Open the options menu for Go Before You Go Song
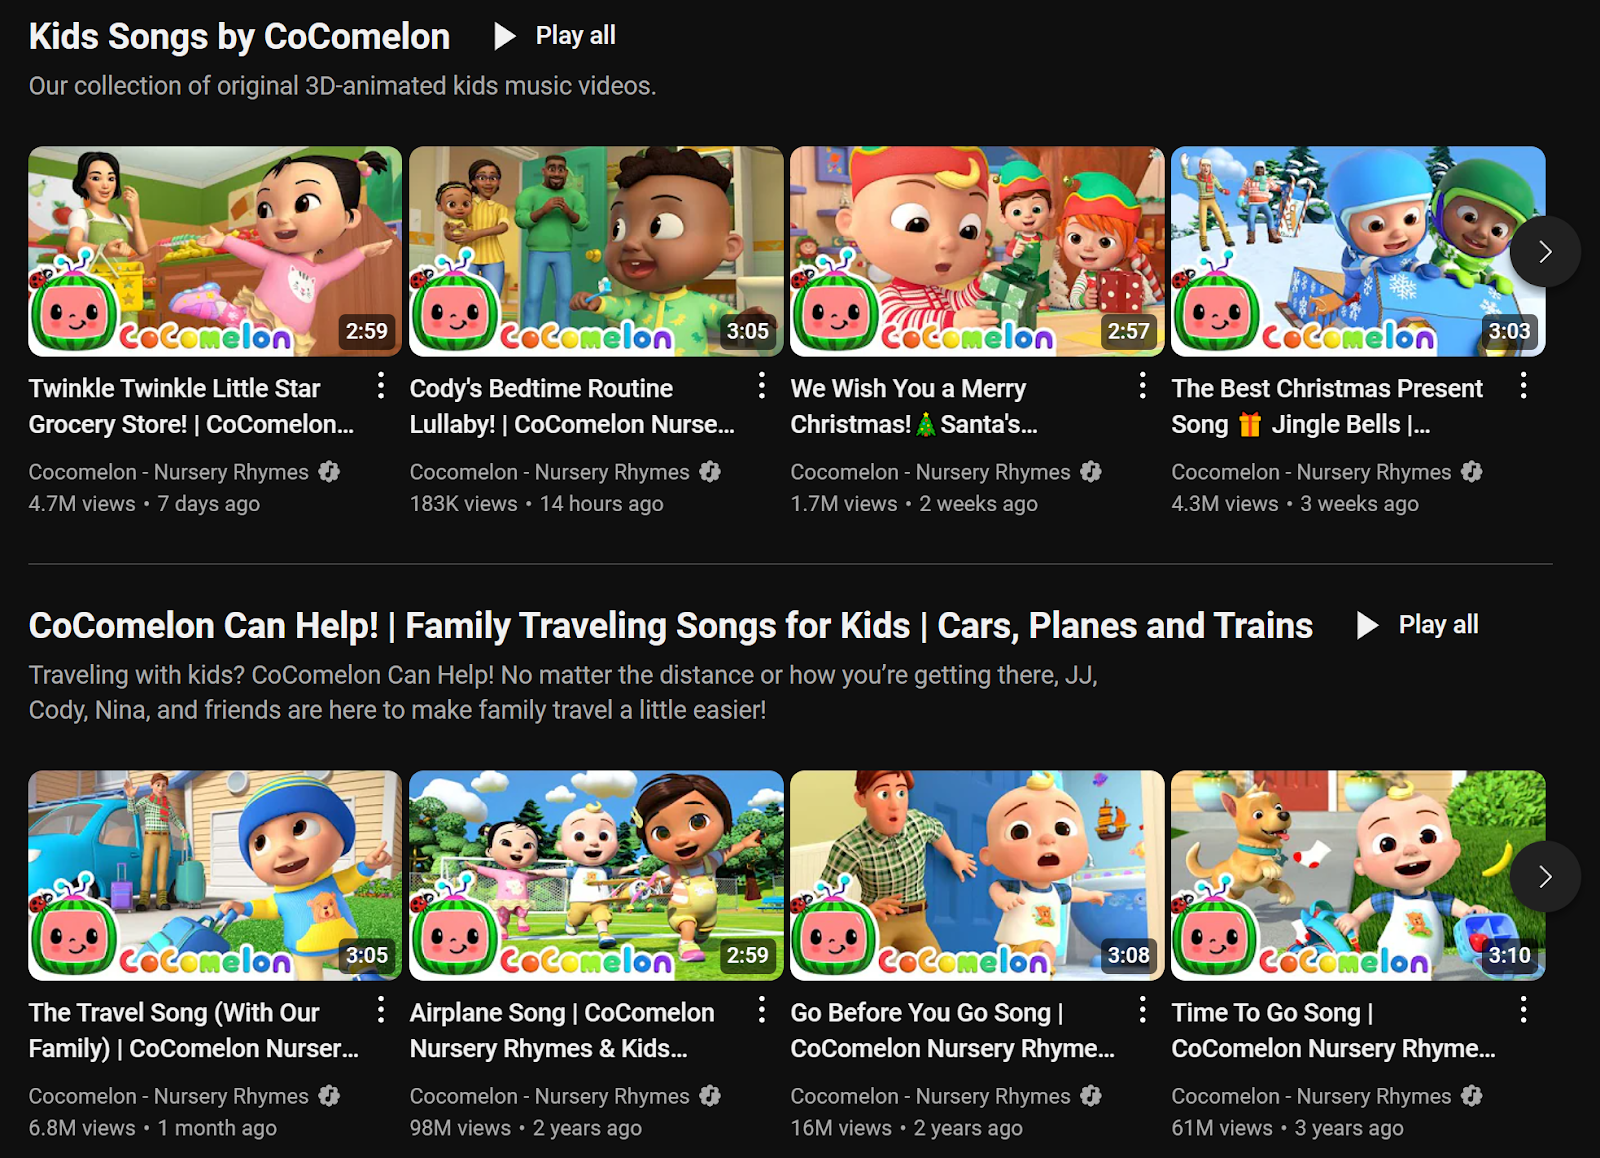The height and width of the screenshot is (1158, 1600). coord(1143,1011)
